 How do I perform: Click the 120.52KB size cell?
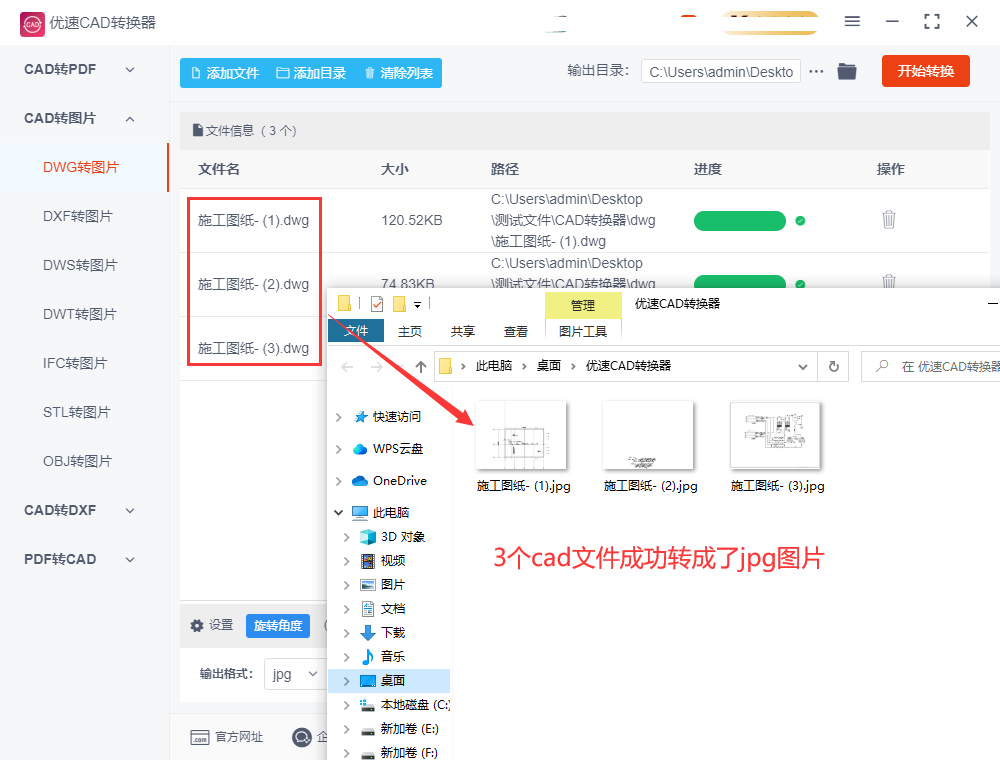pos(411,221)
